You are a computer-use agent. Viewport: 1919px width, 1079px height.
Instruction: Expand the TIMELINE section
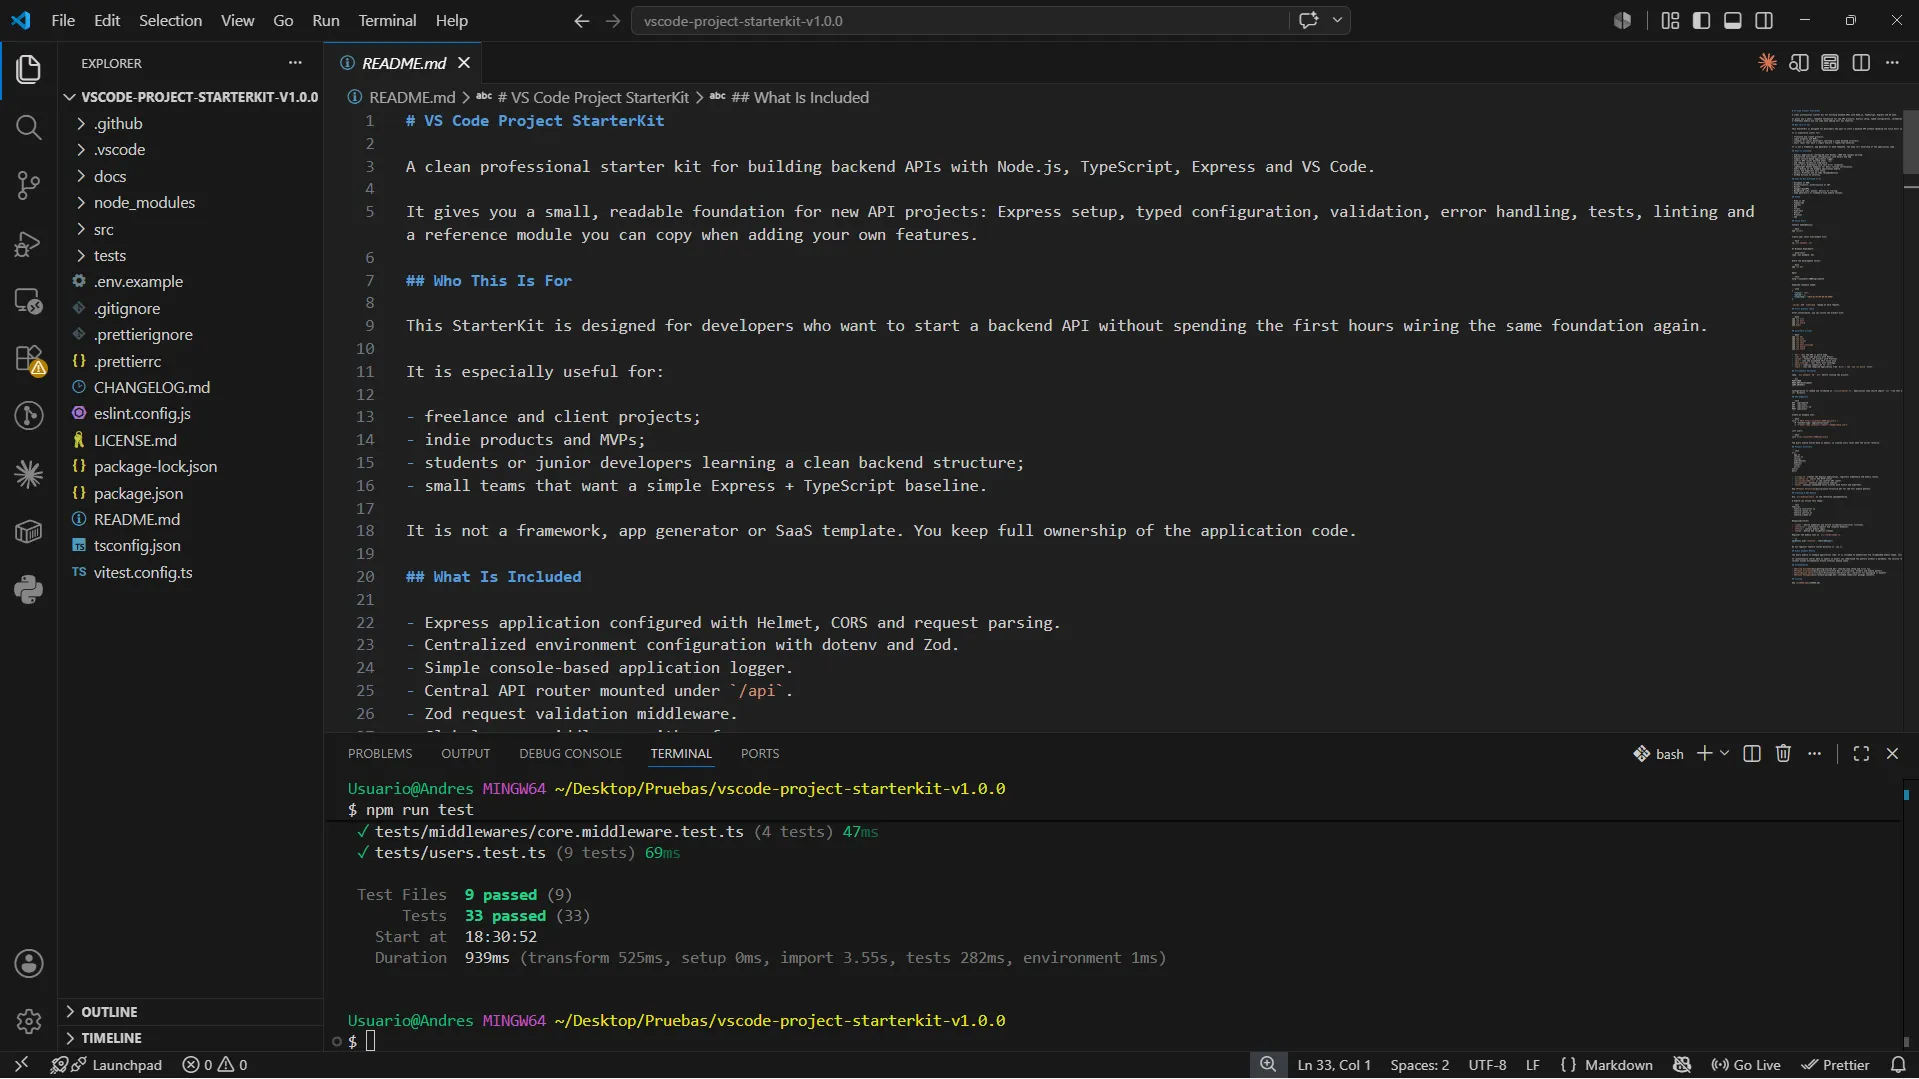(190, 1038)
